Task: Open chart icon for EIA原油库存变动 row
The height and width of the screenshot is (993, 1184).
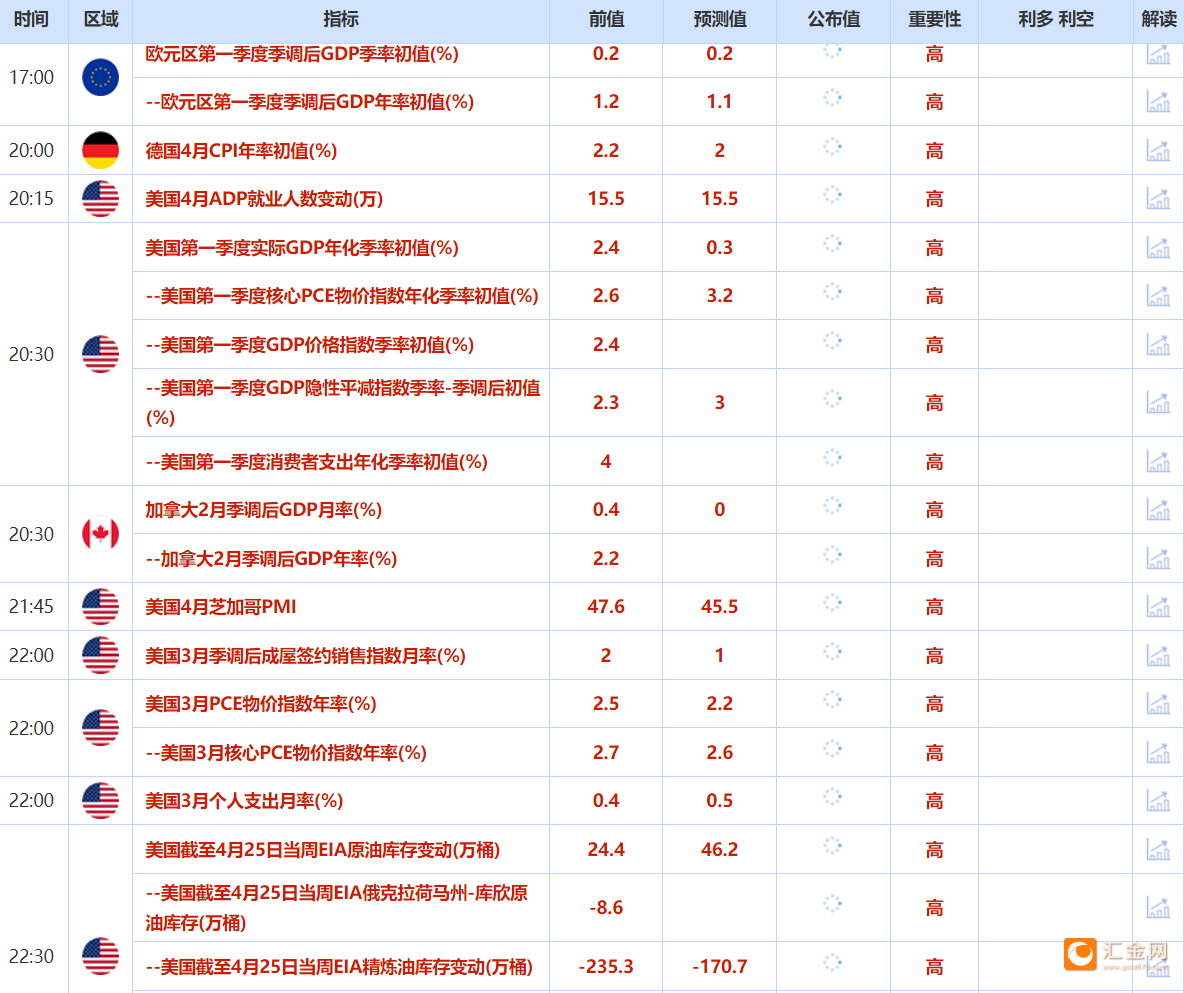Action: point(1158,850)
